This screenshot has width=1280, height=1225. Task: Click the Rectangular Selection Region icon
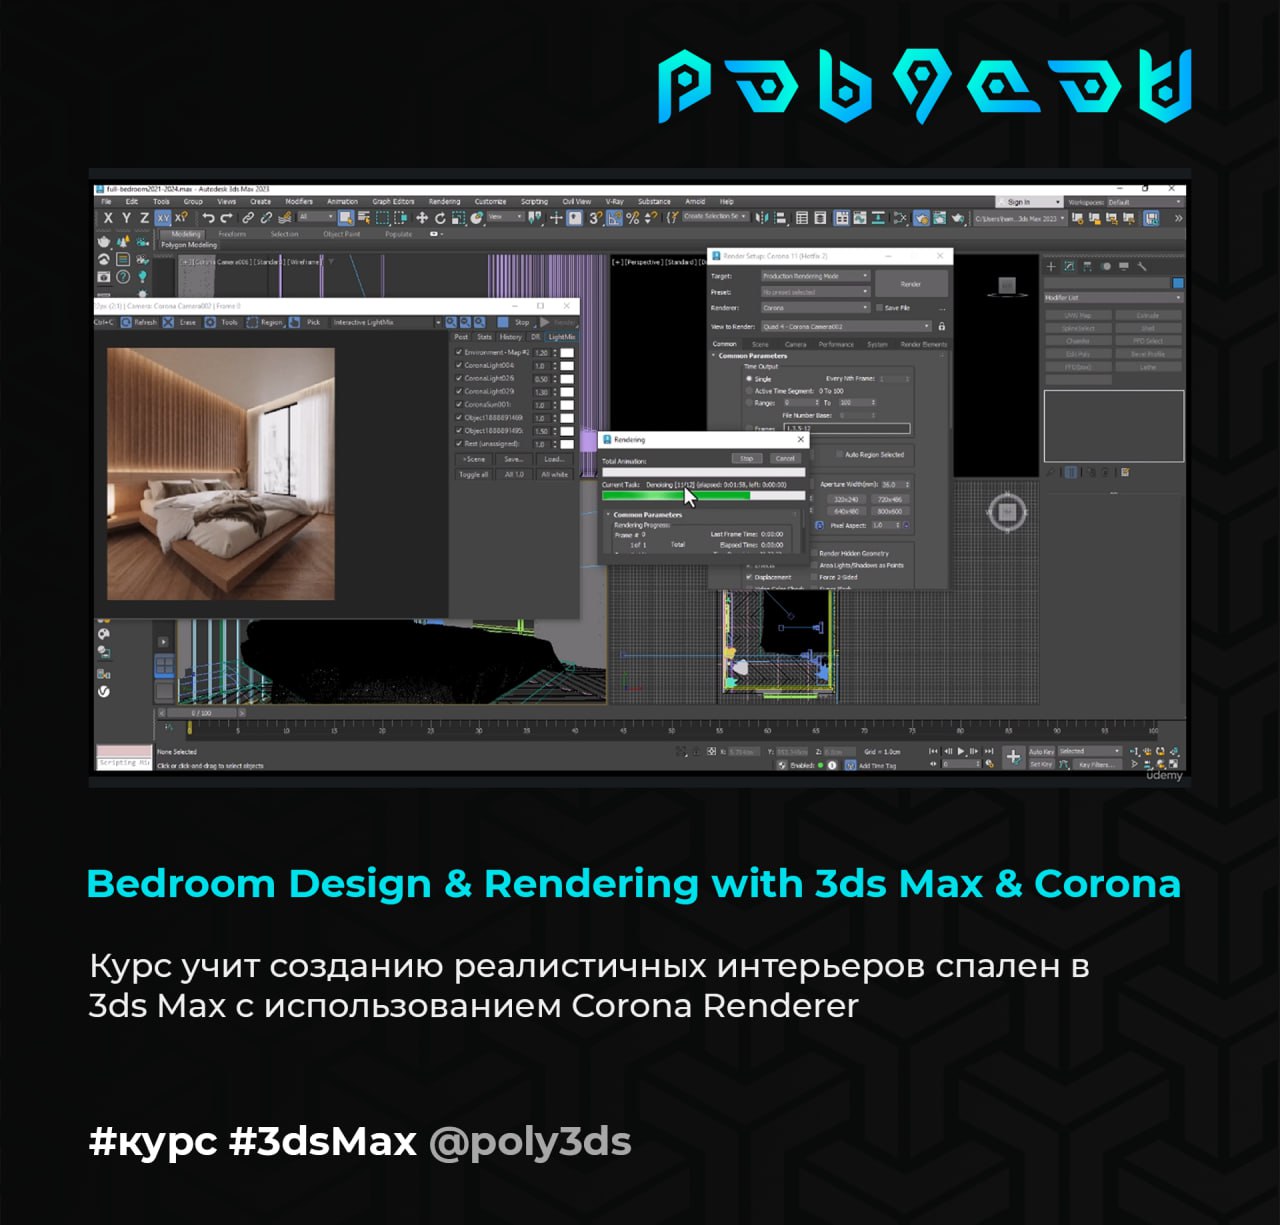coord(382,218)
